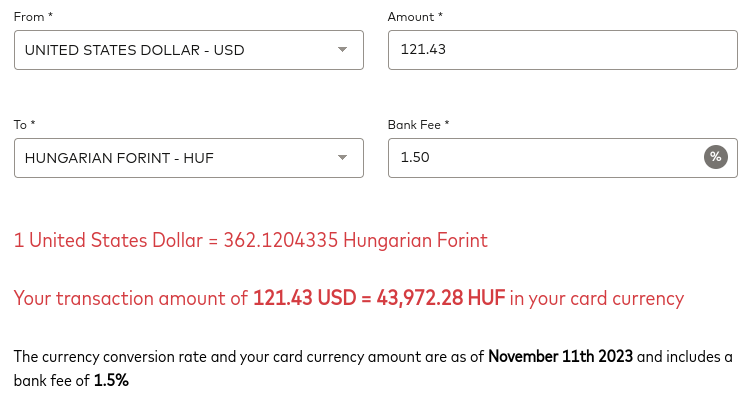Click the Bank Fee * field label
Image resolution: width=755 pixels, height=401 pixels.
pos(418,125)
